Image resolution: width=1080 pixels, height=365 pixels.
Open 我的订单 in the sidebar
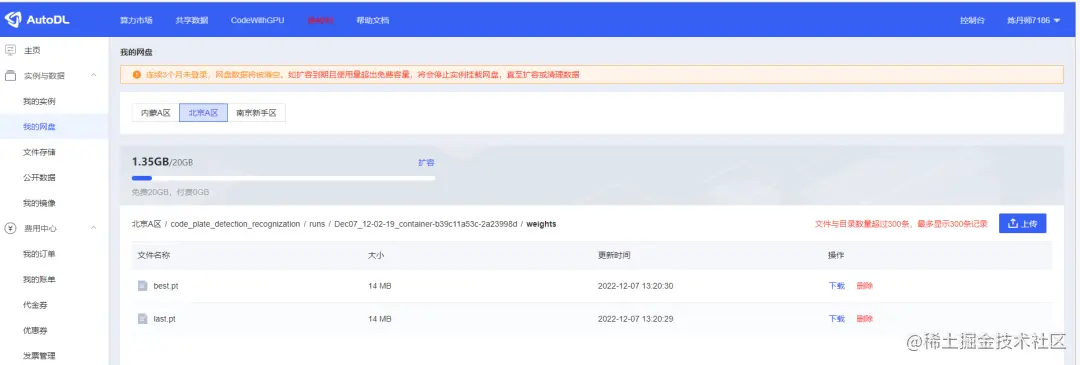pyautogui.click(x=39, y=254)
